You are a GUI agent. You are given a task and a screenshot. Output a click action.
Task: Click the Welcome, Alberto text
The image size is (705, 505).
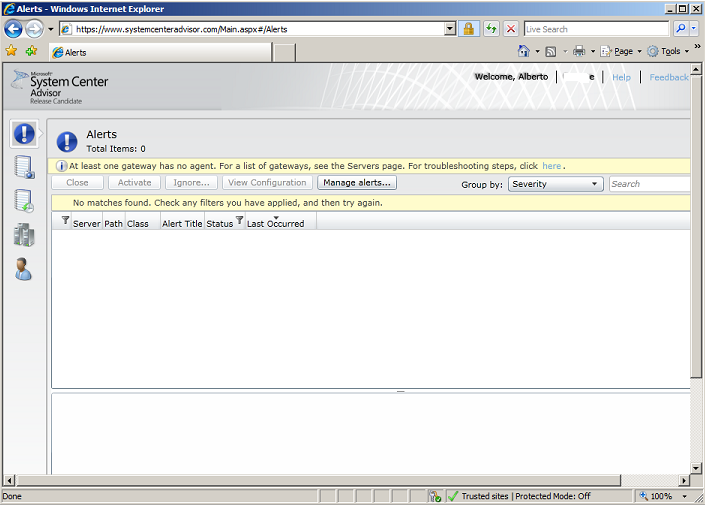[x=511, y=77]
